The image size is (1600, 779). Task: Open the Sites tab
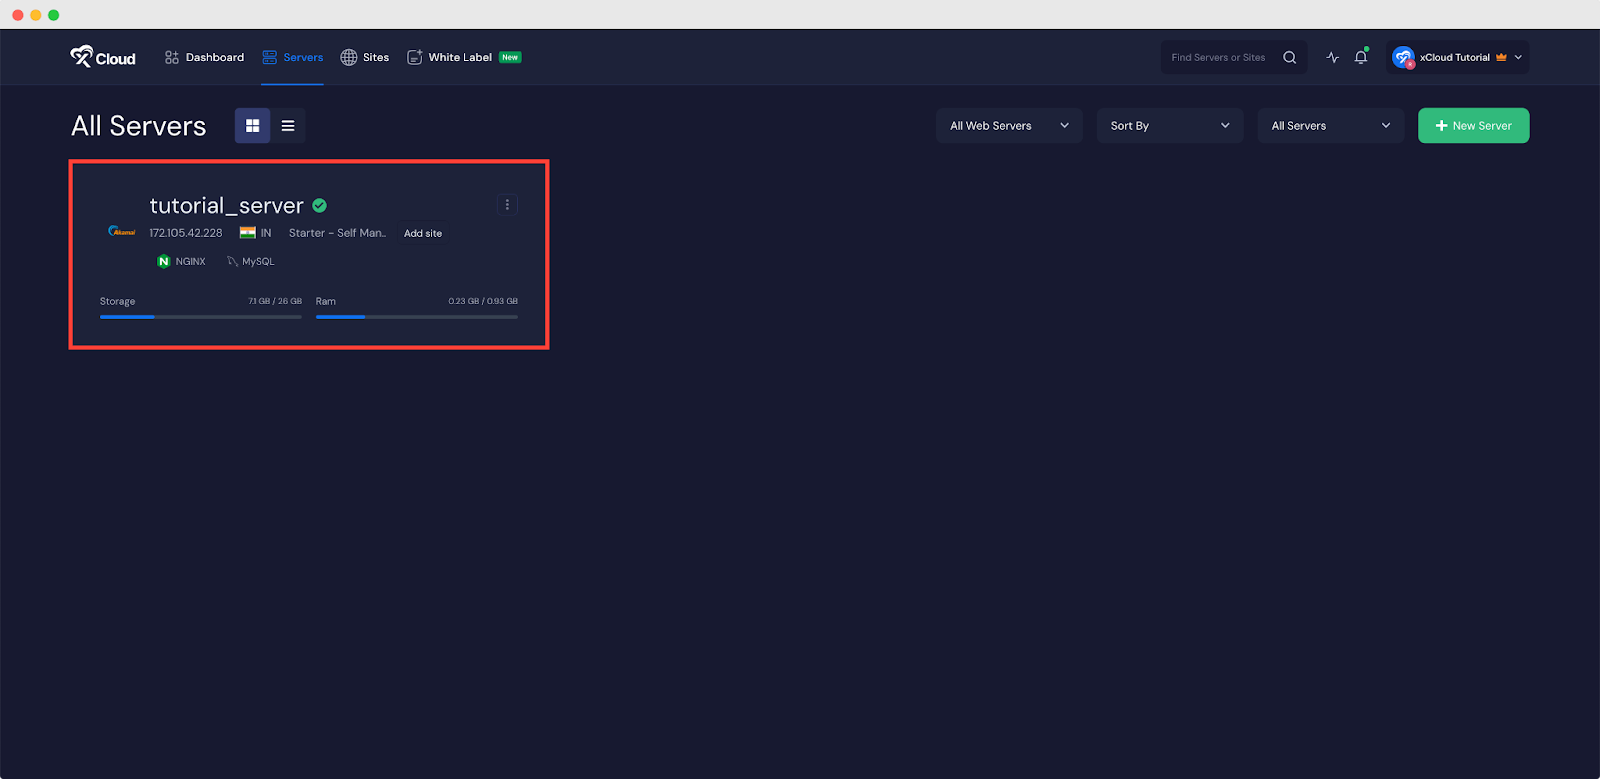coord(365,57)
